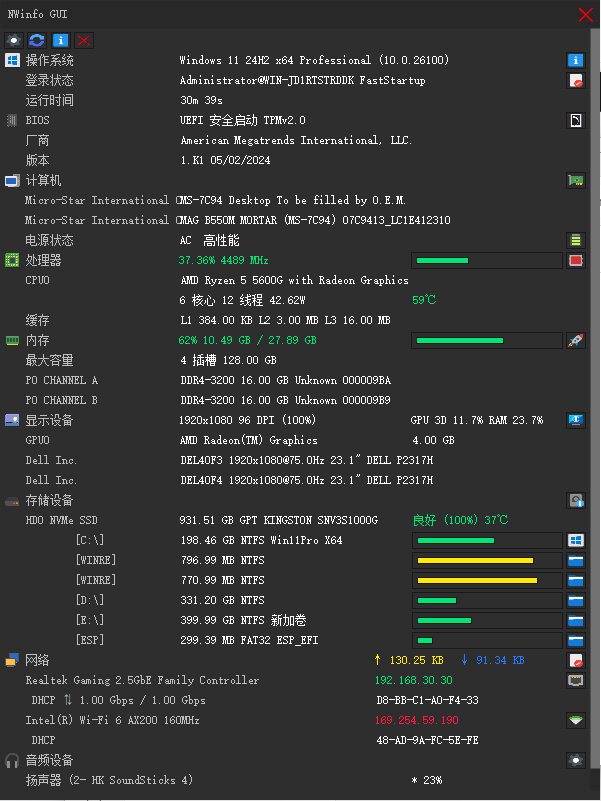
Task: Click the red icon on 处理器 row
Action: (x=576, y=261)
